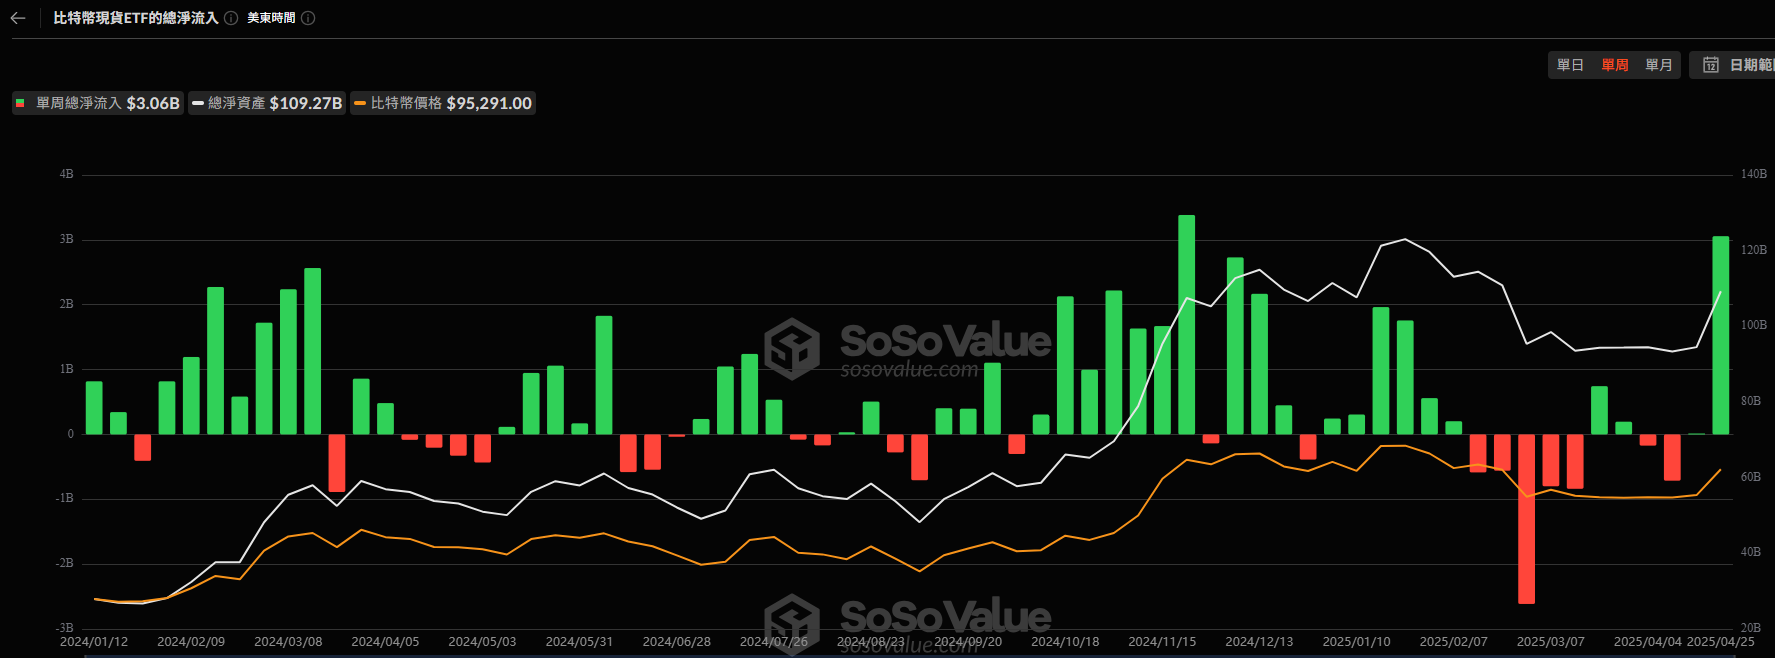This screenshot has height=658, width=1775.
Task: Click the white line swatch of total net assets legend
Action: [198, 103]
